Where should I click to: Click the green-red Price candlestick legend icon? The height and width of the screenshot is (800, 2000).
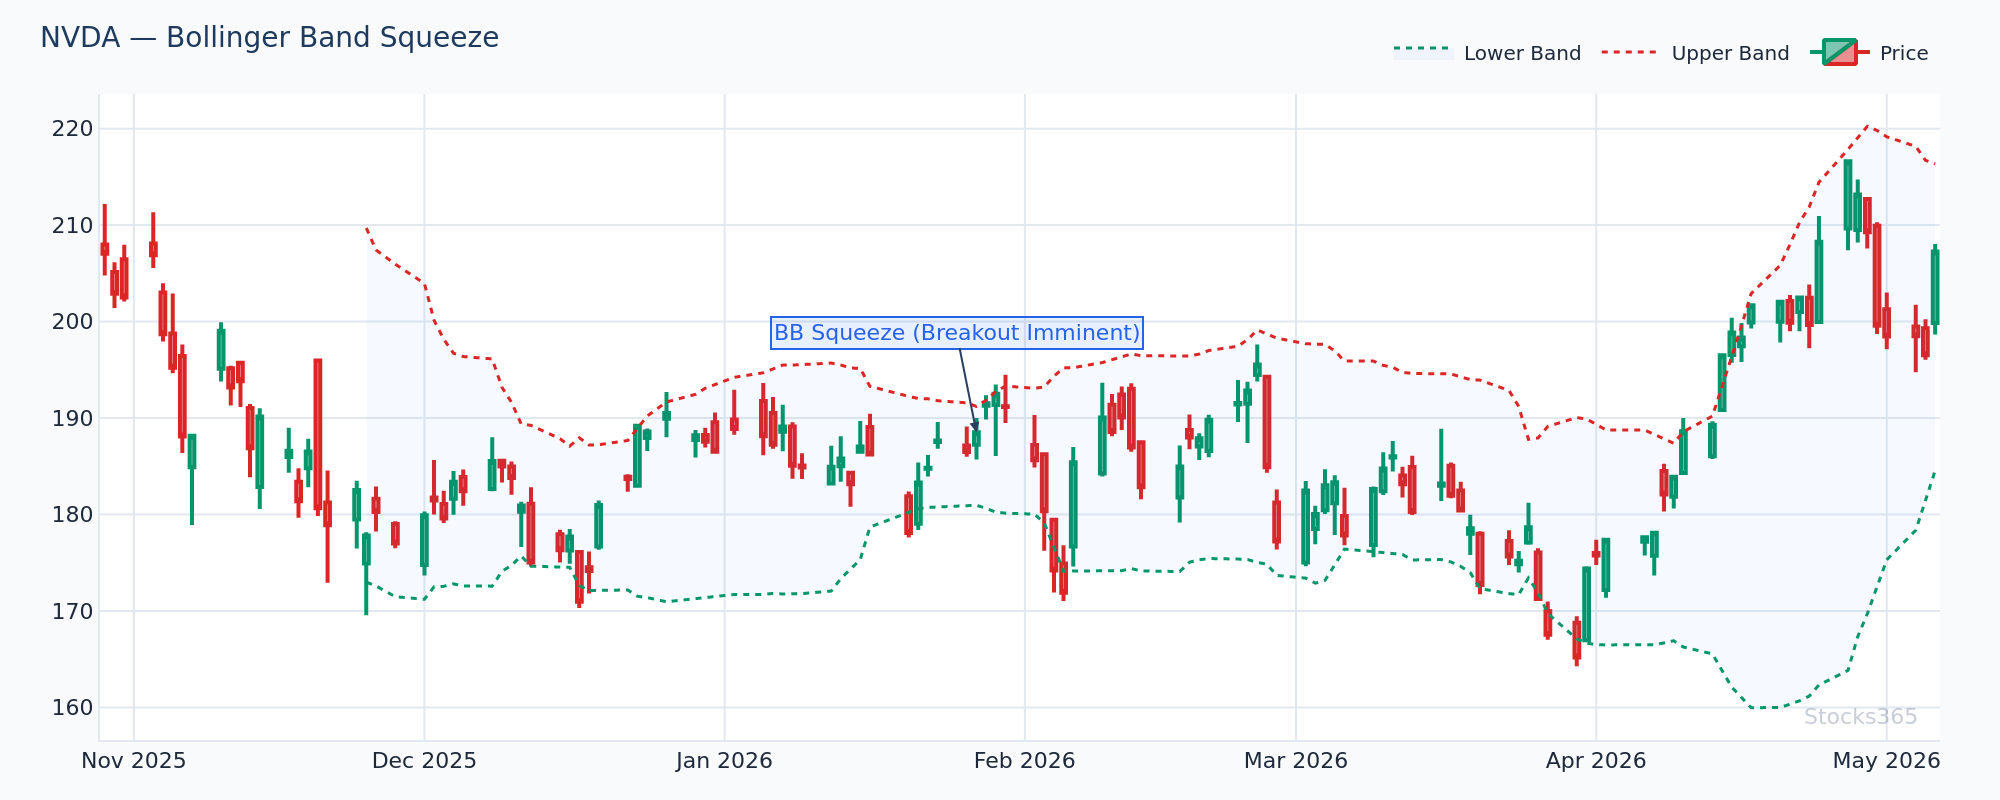pos(1839,52)
